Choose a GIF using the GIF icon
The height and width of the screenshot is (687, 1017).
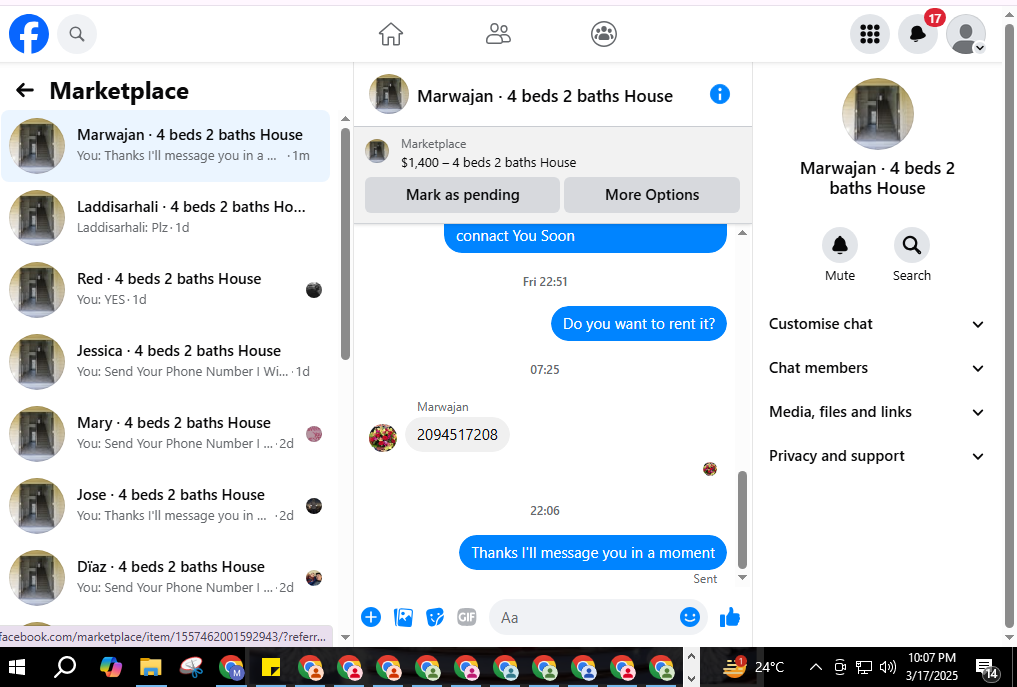click(x=466, y=617)
